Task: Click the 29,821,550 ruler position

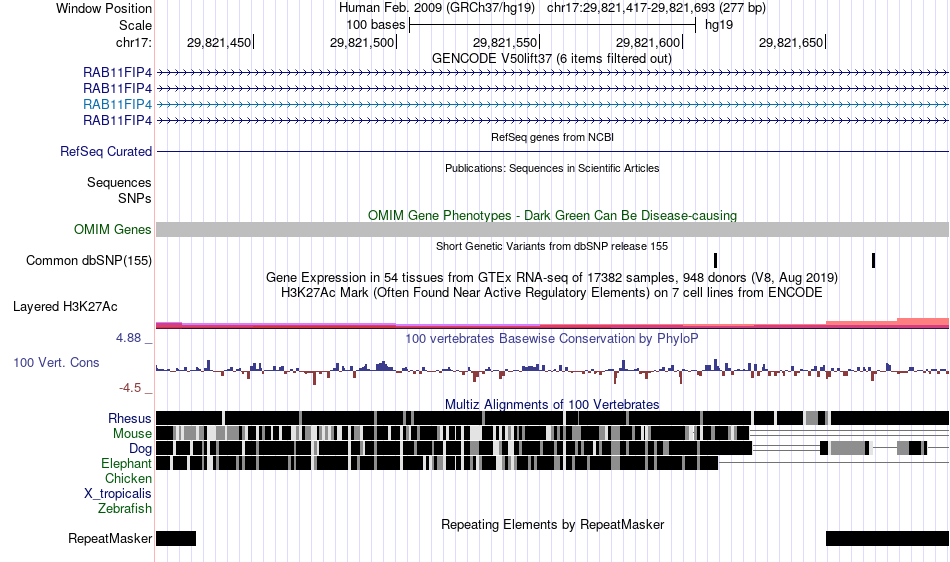Action: pyautogui.click(x=505, y=42)
